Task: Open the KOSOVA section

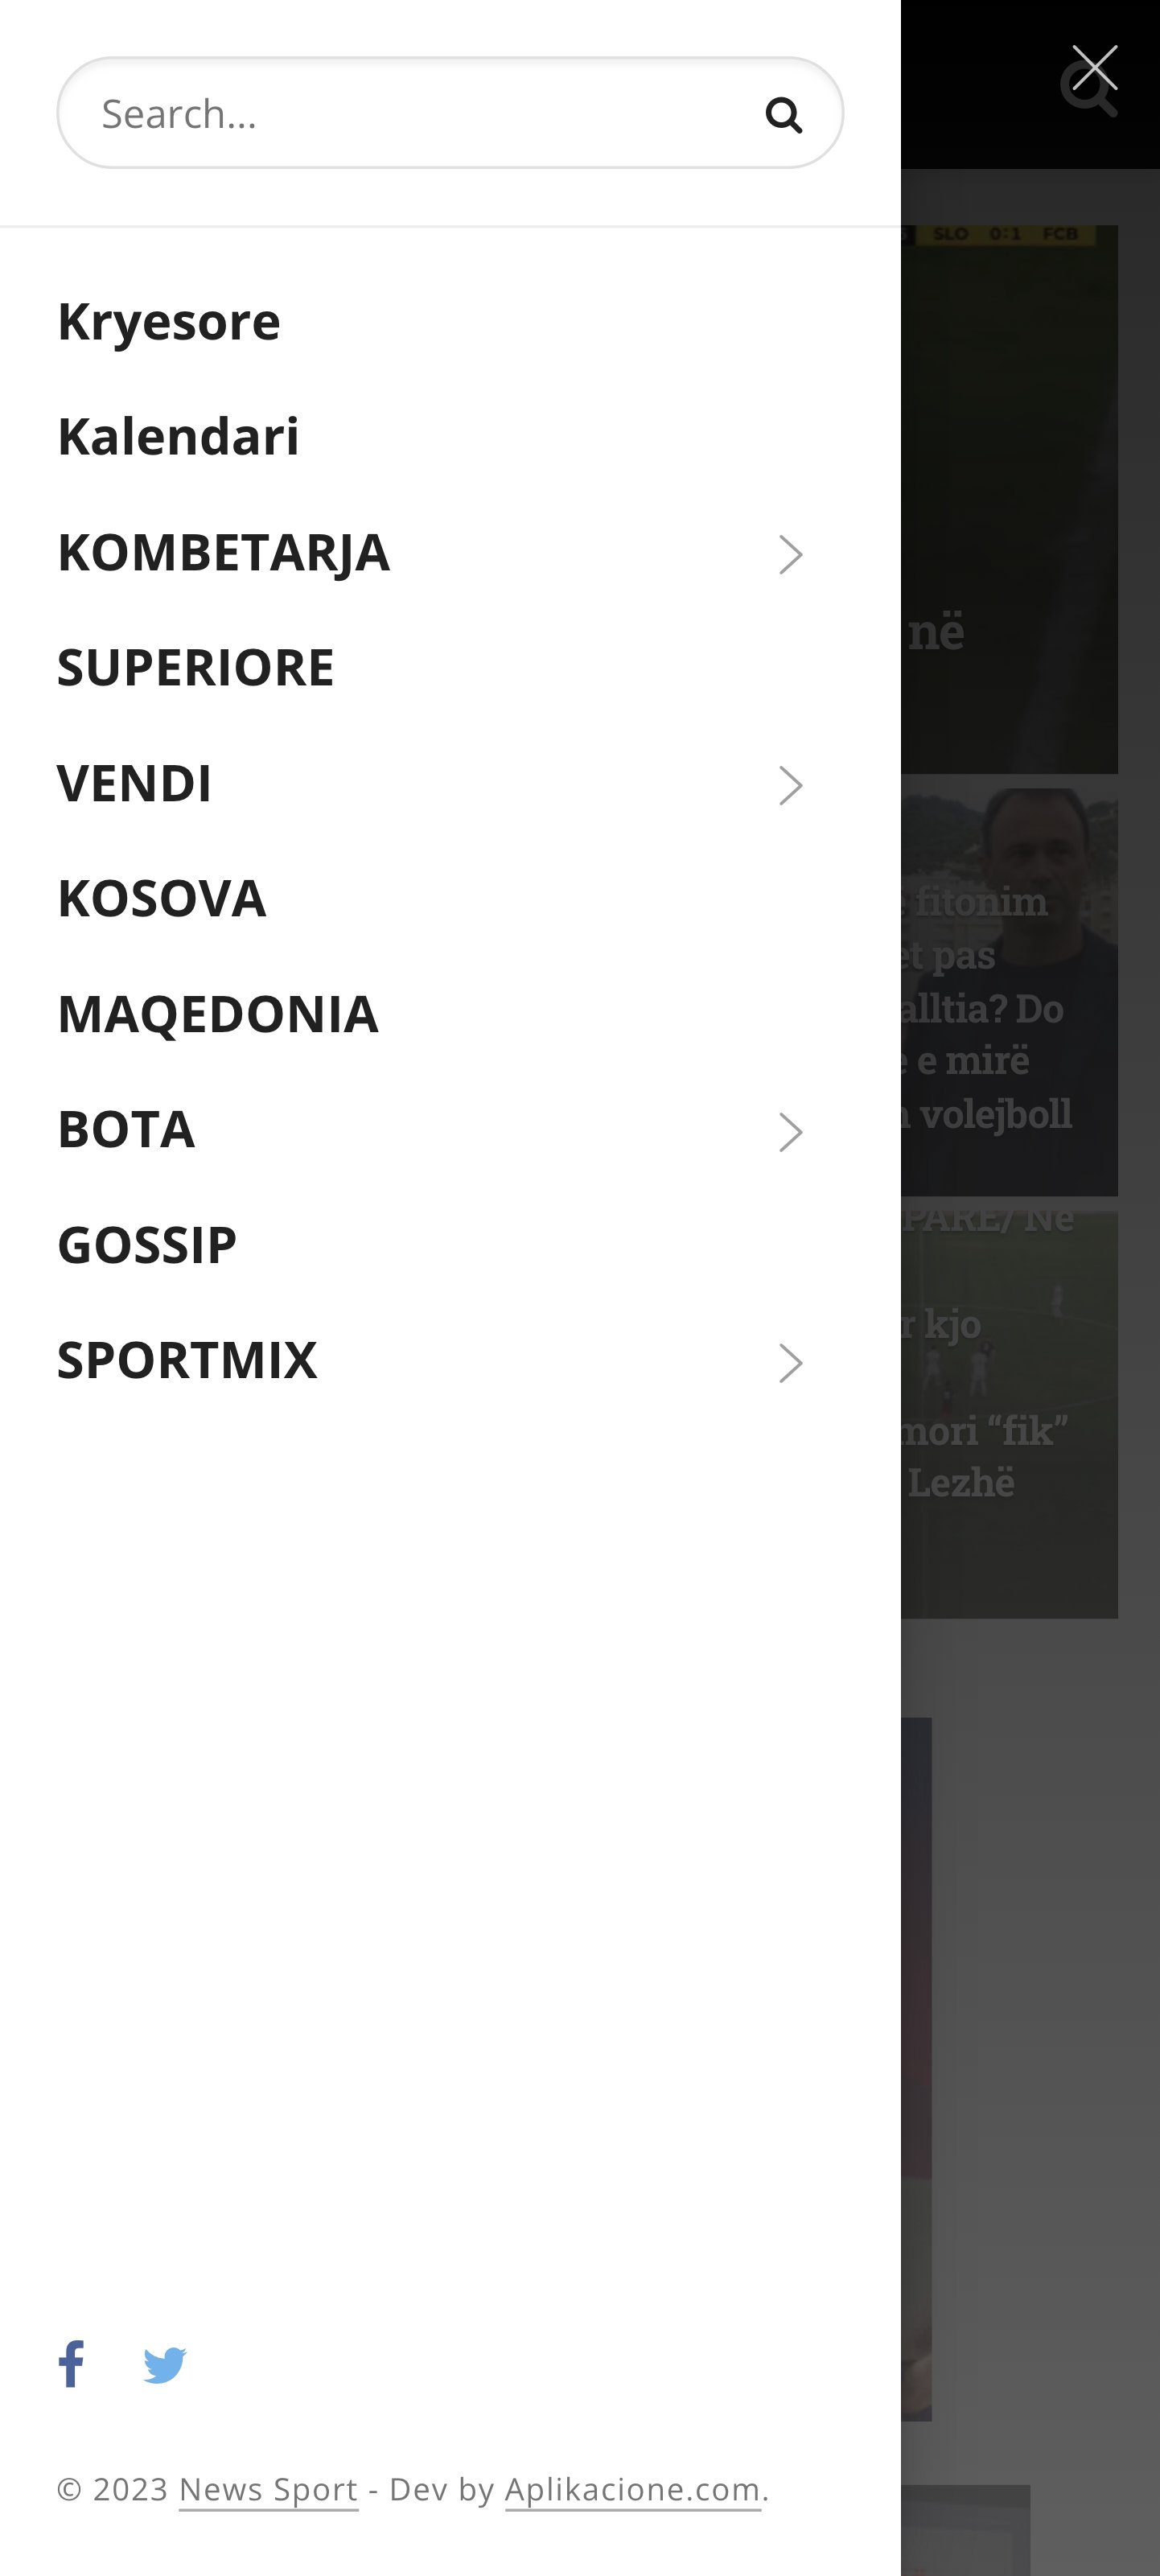Action: (162, 899)
